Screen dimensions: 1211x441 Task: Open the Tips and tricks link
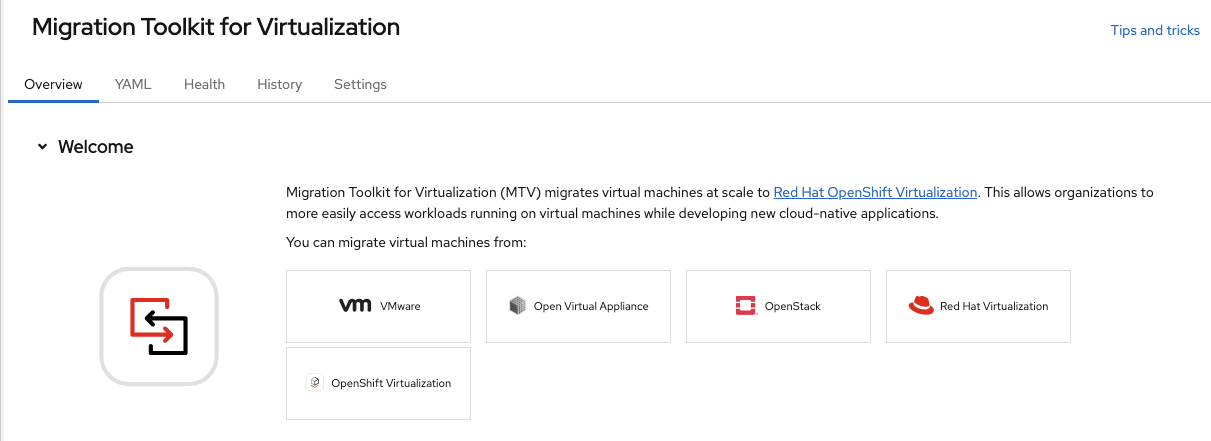click(1155, 30)
